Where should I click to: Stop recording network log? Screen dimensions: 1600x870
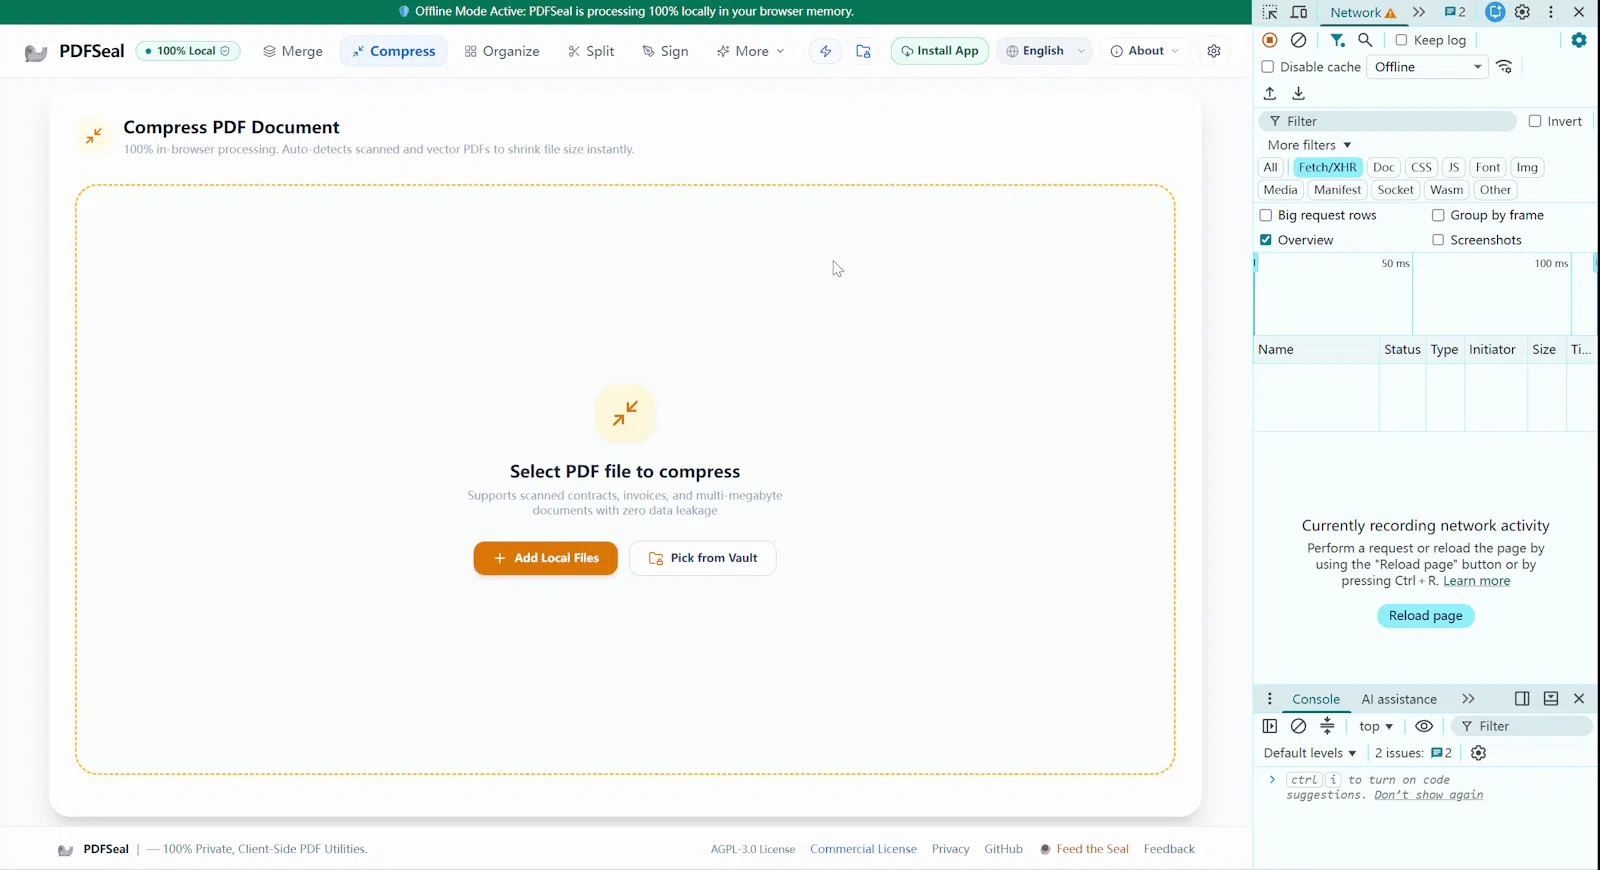click(x=1270, y=40)
